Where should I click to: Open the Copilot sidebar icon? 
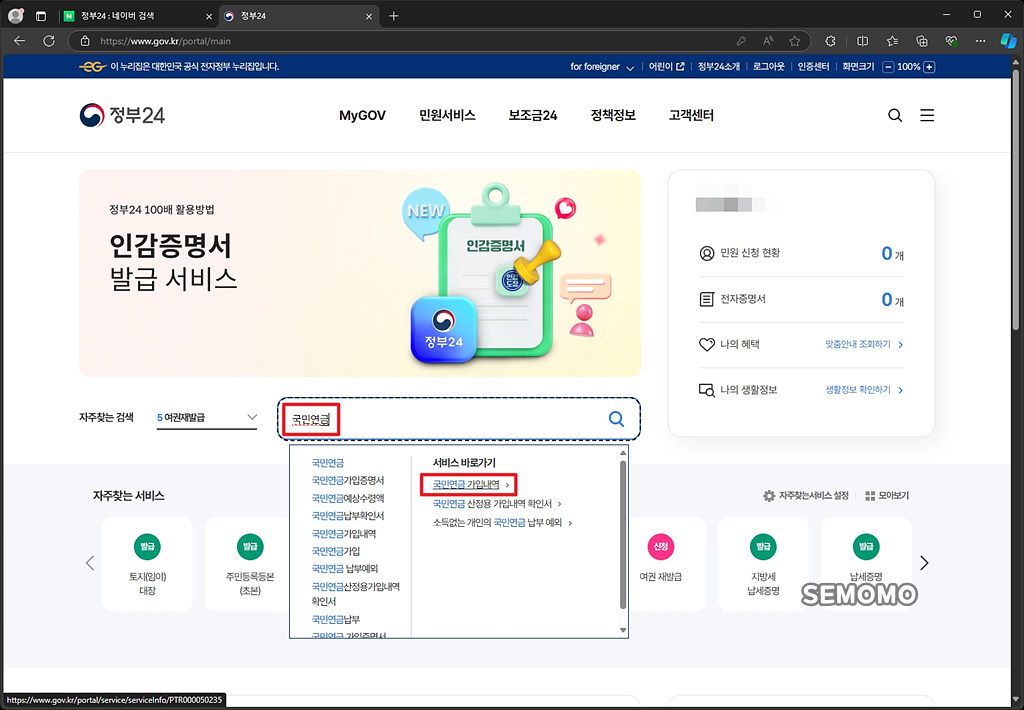[x=1008, y=40]
